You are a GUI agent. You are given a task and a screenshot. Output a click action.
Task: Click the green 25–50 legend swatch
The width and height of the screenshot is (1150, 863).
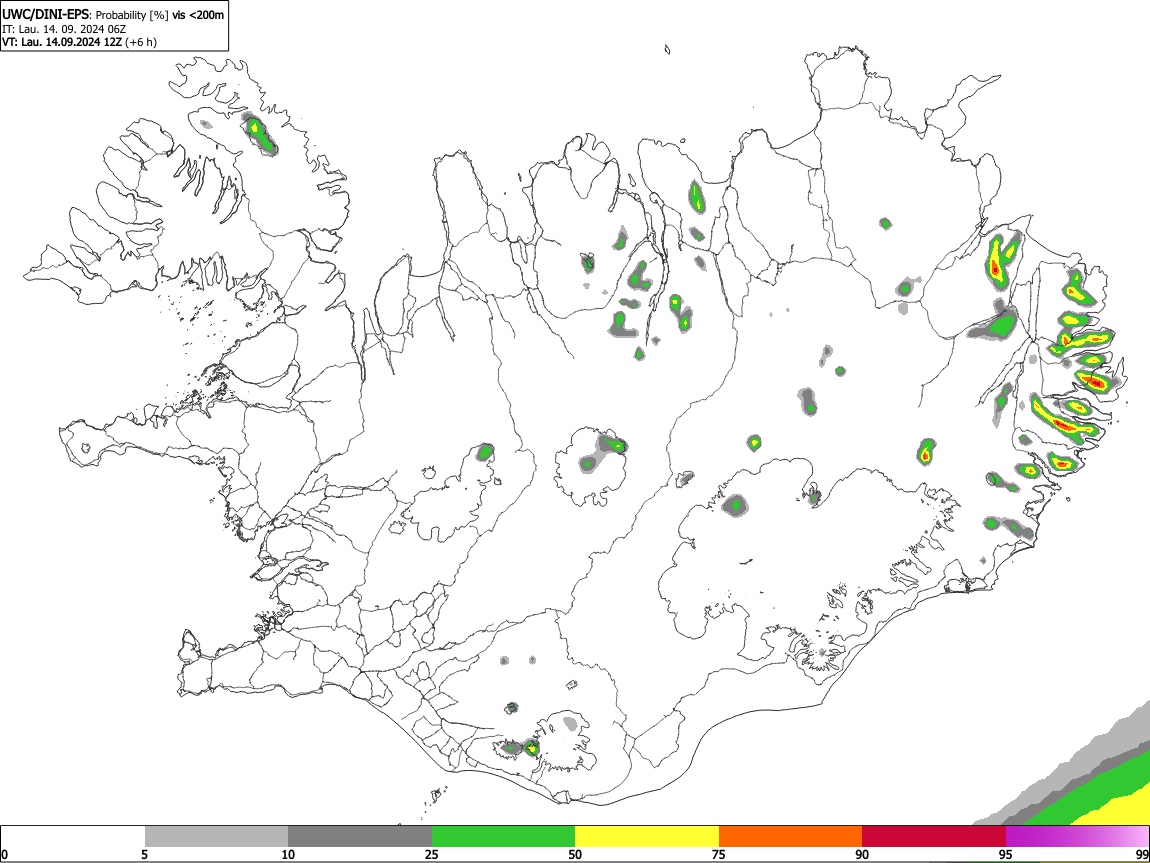pyautogui.click(x=503, y=836)
